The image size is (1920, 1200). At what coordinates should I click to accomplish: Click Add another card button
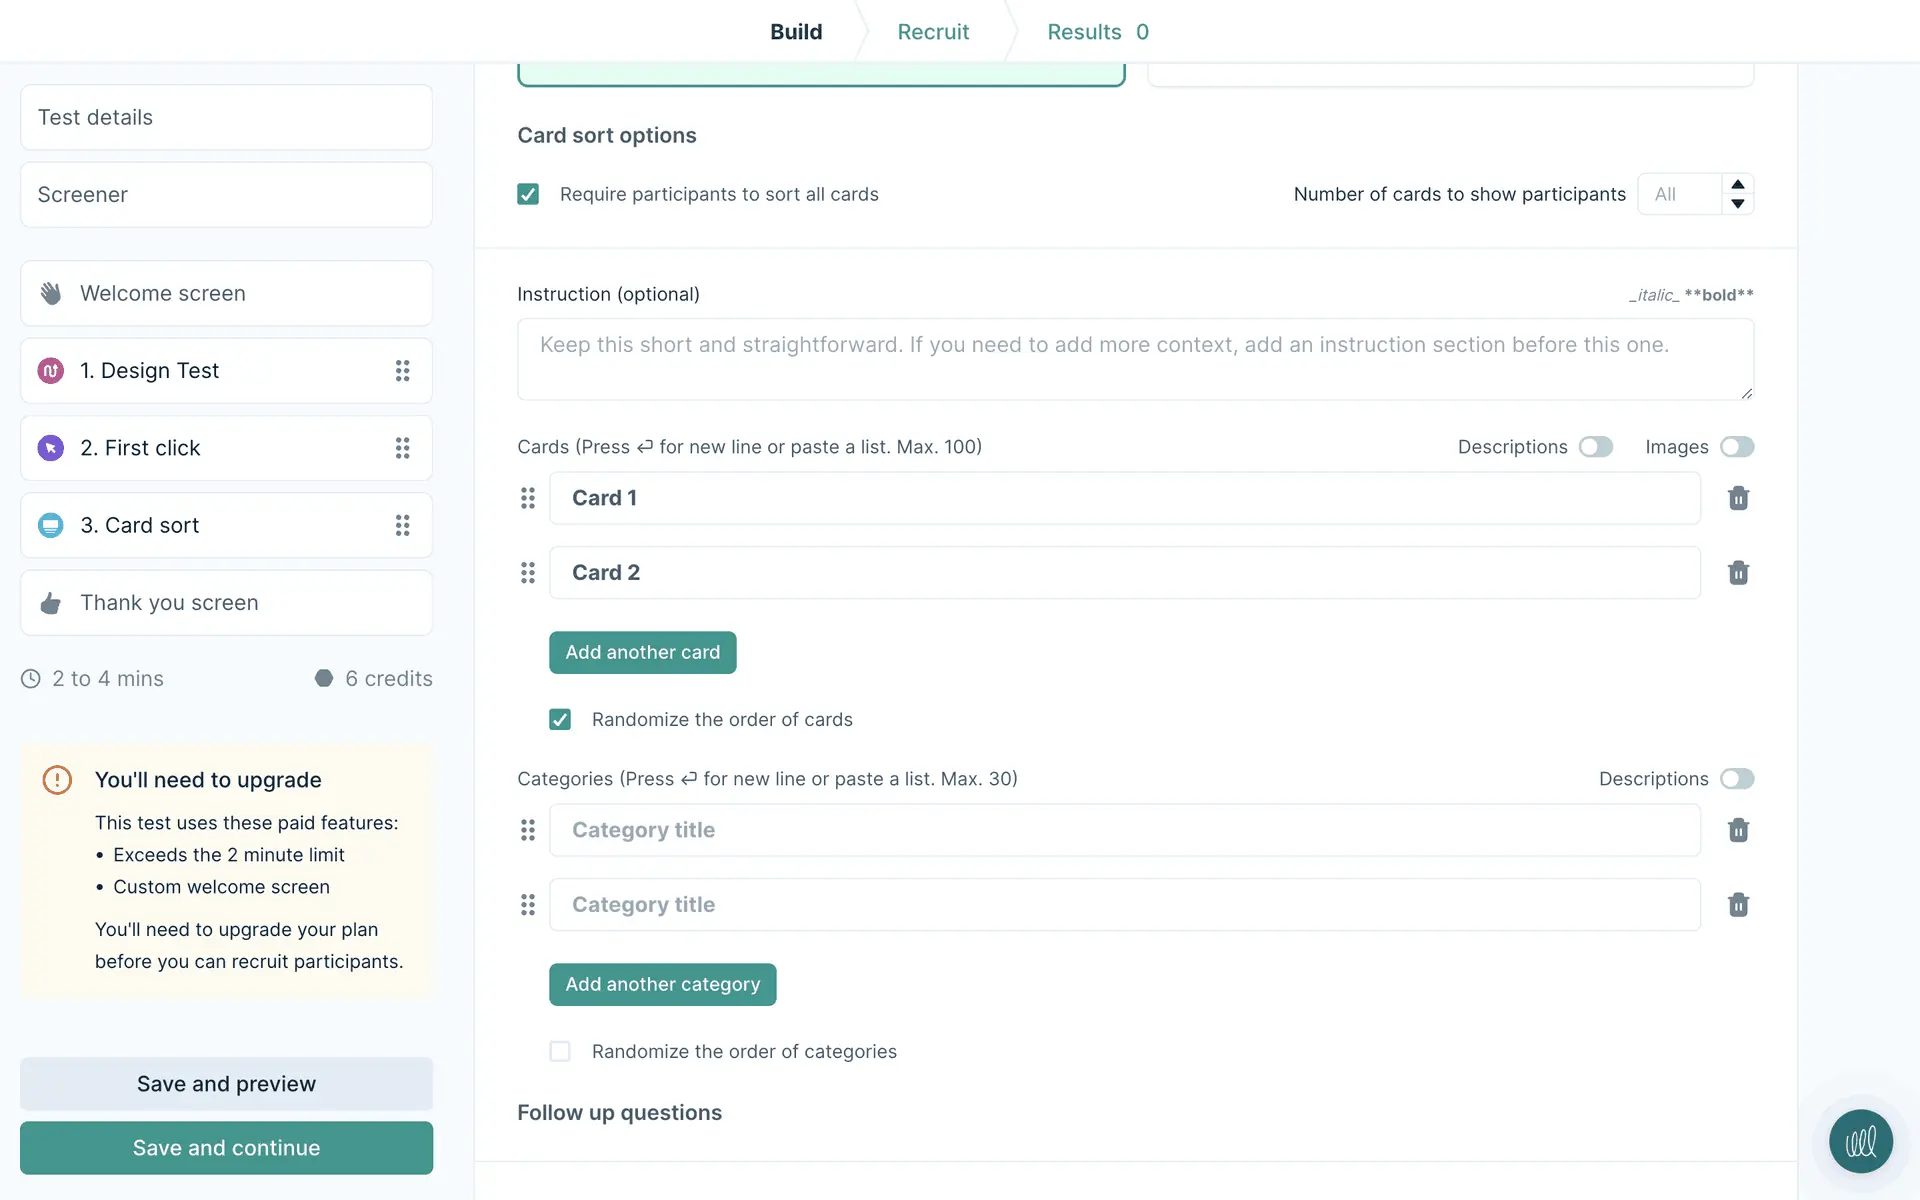point(642,652)
